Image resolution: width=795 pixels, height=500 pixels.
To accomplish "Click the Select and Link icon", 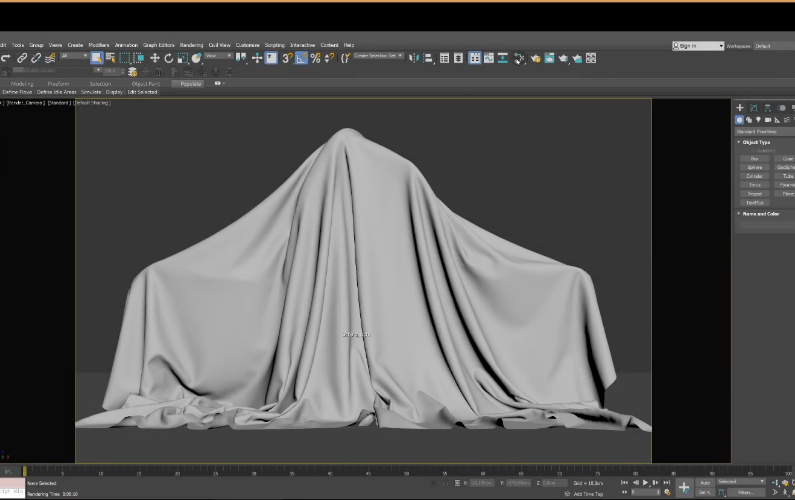I will coord(23,58).
